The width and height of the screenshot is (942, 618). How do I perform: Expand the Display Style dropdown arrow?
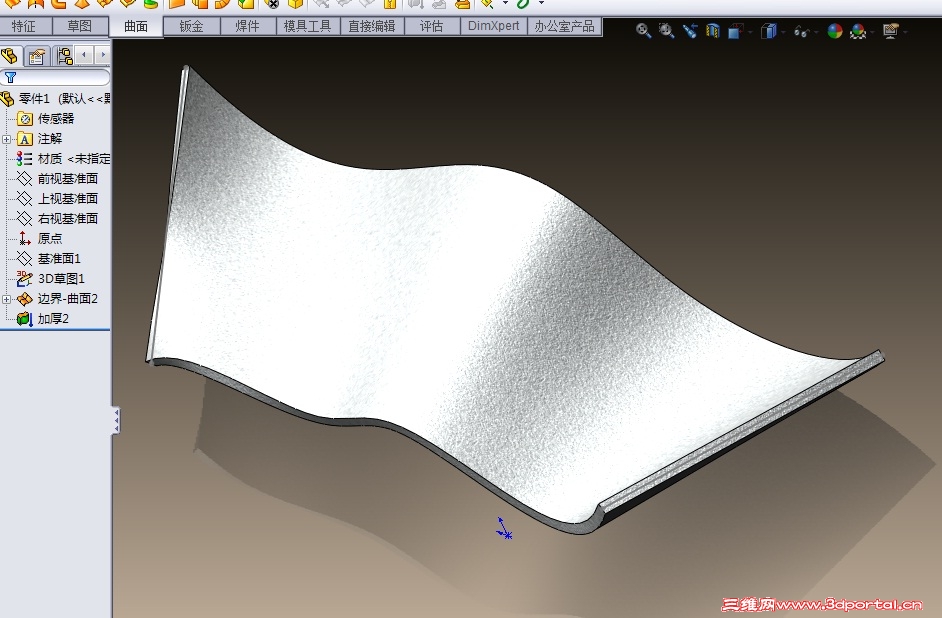783,32
